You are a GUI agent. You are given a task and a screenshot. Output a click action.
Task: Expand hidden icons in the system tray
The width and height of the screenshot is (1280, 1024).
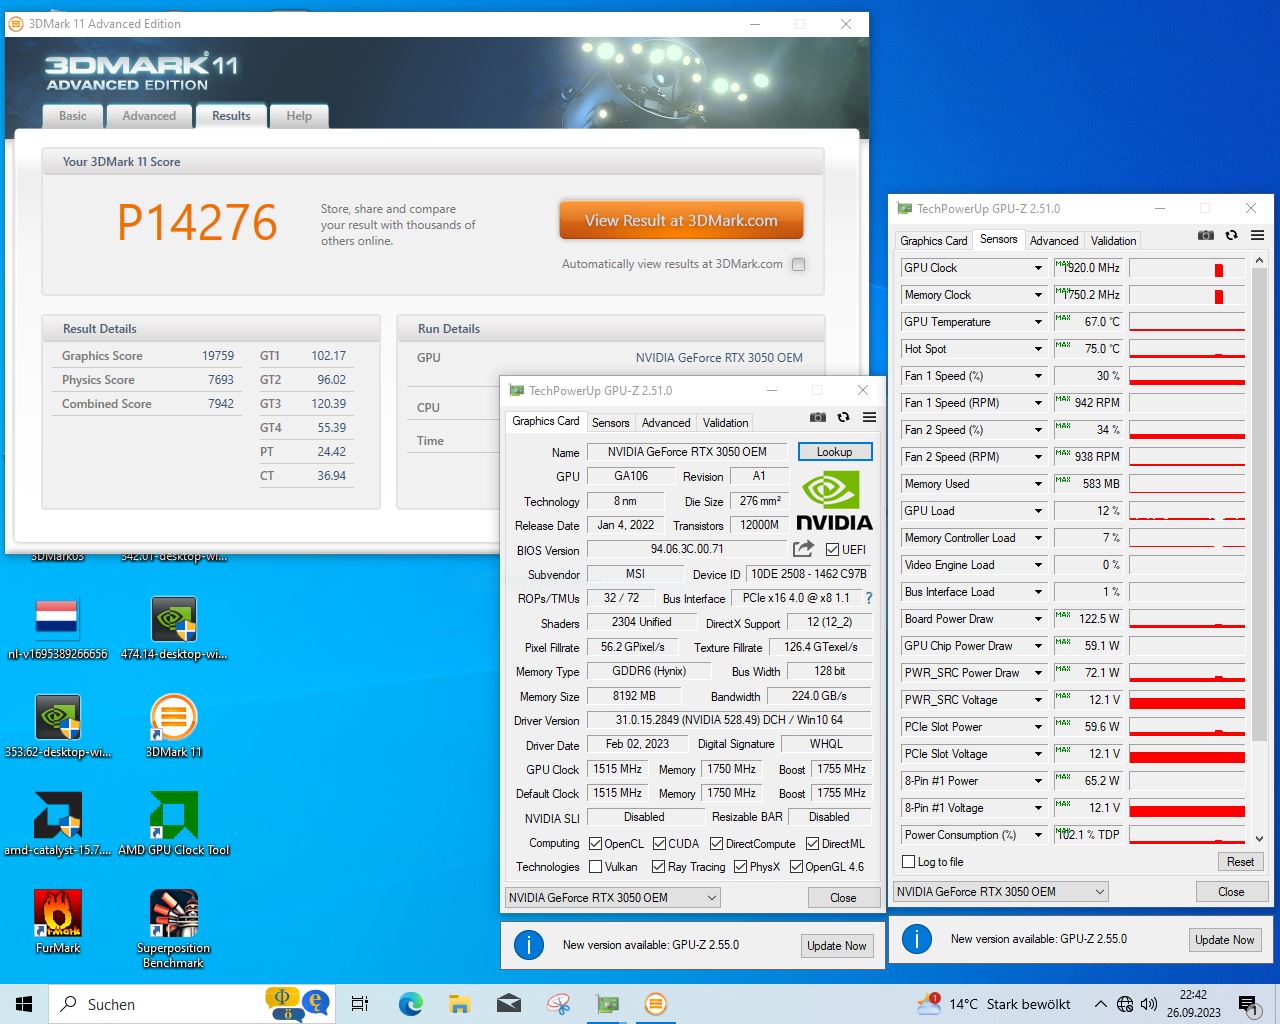pyautogui.click(x=1099, y=1004)
